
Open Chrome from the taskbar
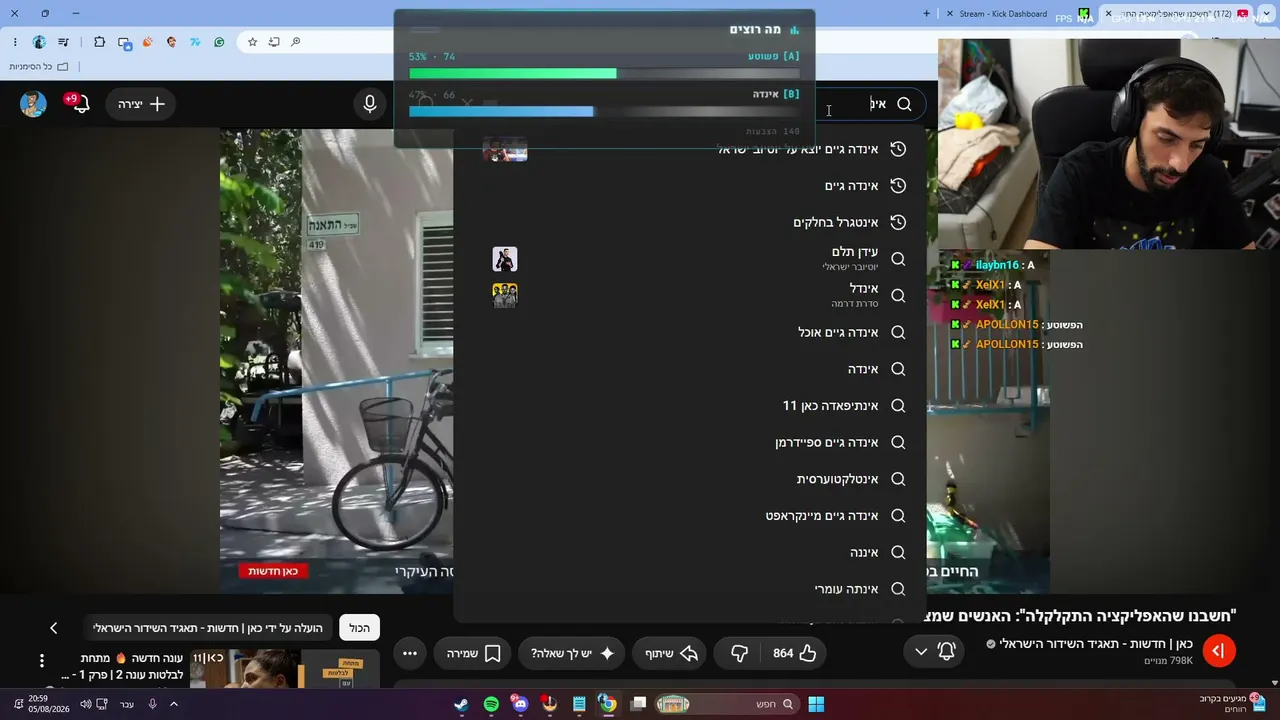[607, 704]
